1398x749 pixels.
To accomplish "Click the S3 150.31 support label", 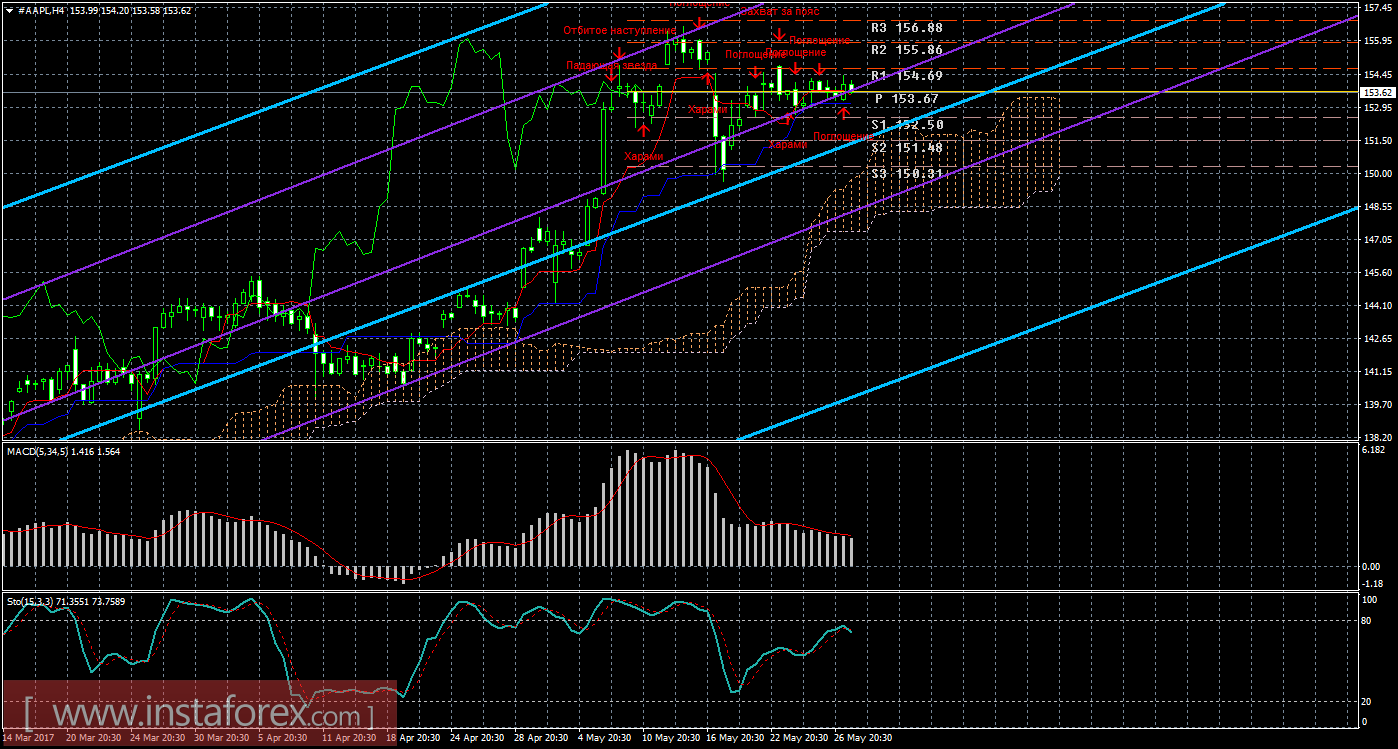I will pos(907,173).
